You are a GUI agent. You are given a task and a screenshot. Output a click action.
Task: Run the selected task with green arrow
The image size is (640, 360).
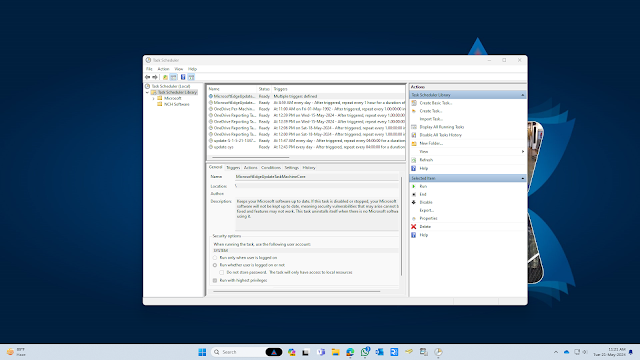423,186
